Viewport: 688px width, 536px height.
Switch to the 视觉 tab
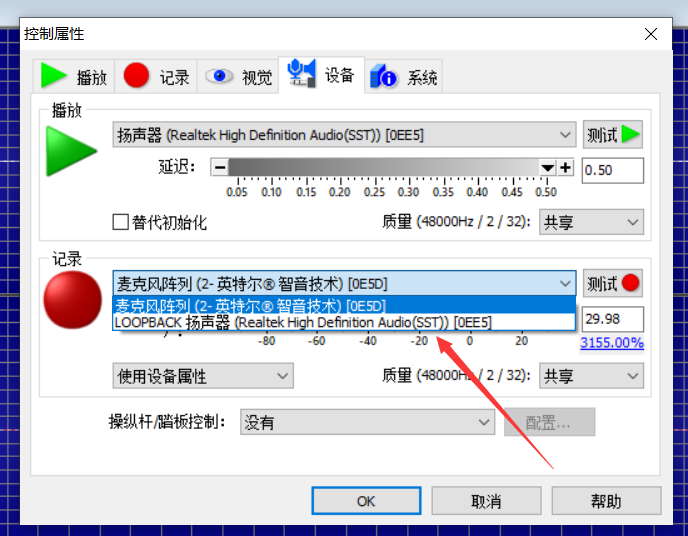(240, 77)
